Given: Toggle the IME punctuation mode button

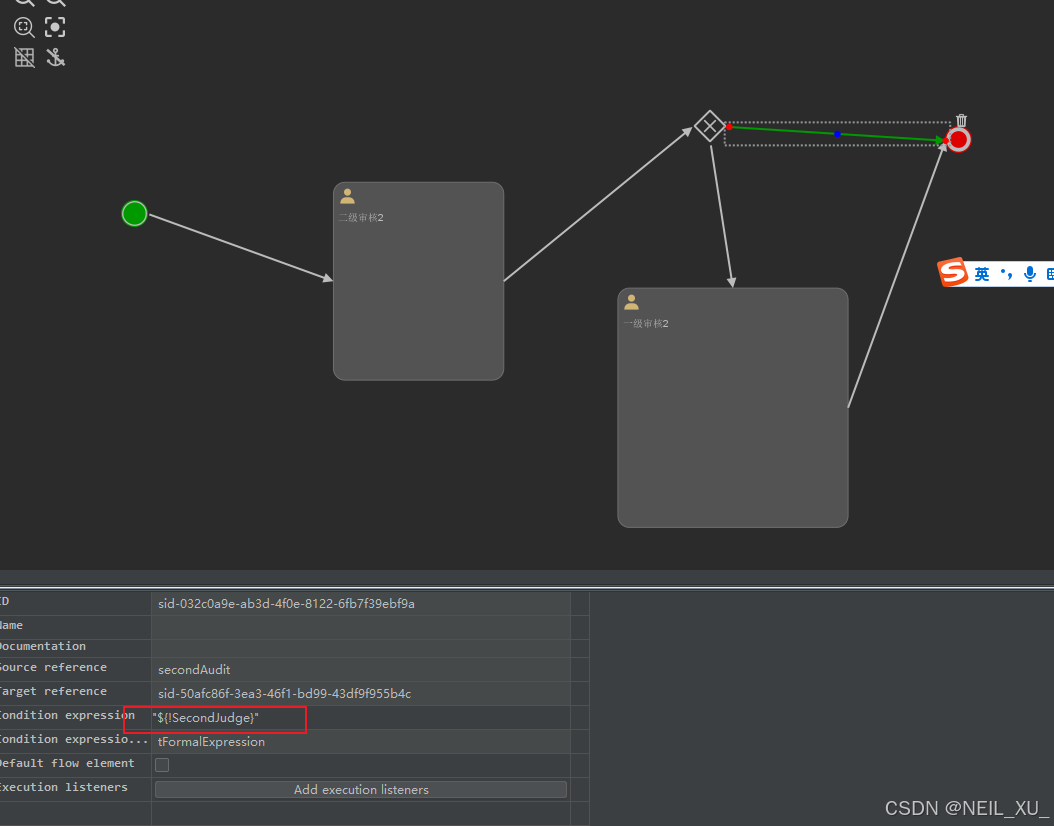Looking at the screenshot, I should (x=1006, y=274).
